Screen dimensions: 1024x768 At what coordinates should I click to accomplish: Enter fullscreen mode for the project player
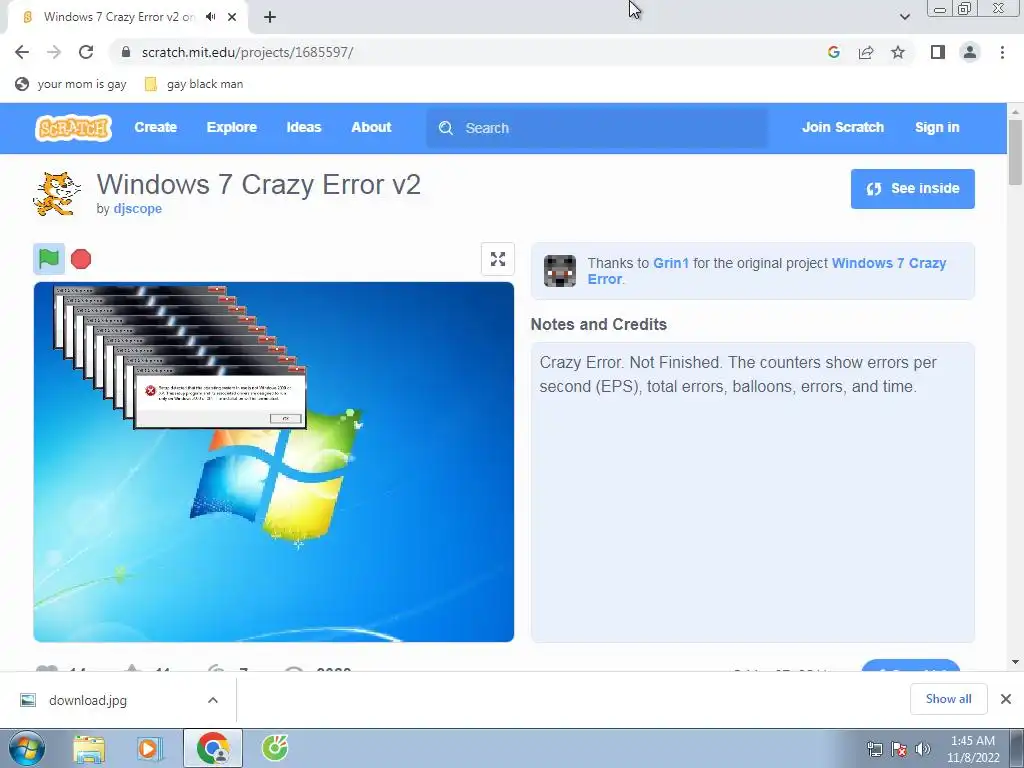tap(498, 259)
